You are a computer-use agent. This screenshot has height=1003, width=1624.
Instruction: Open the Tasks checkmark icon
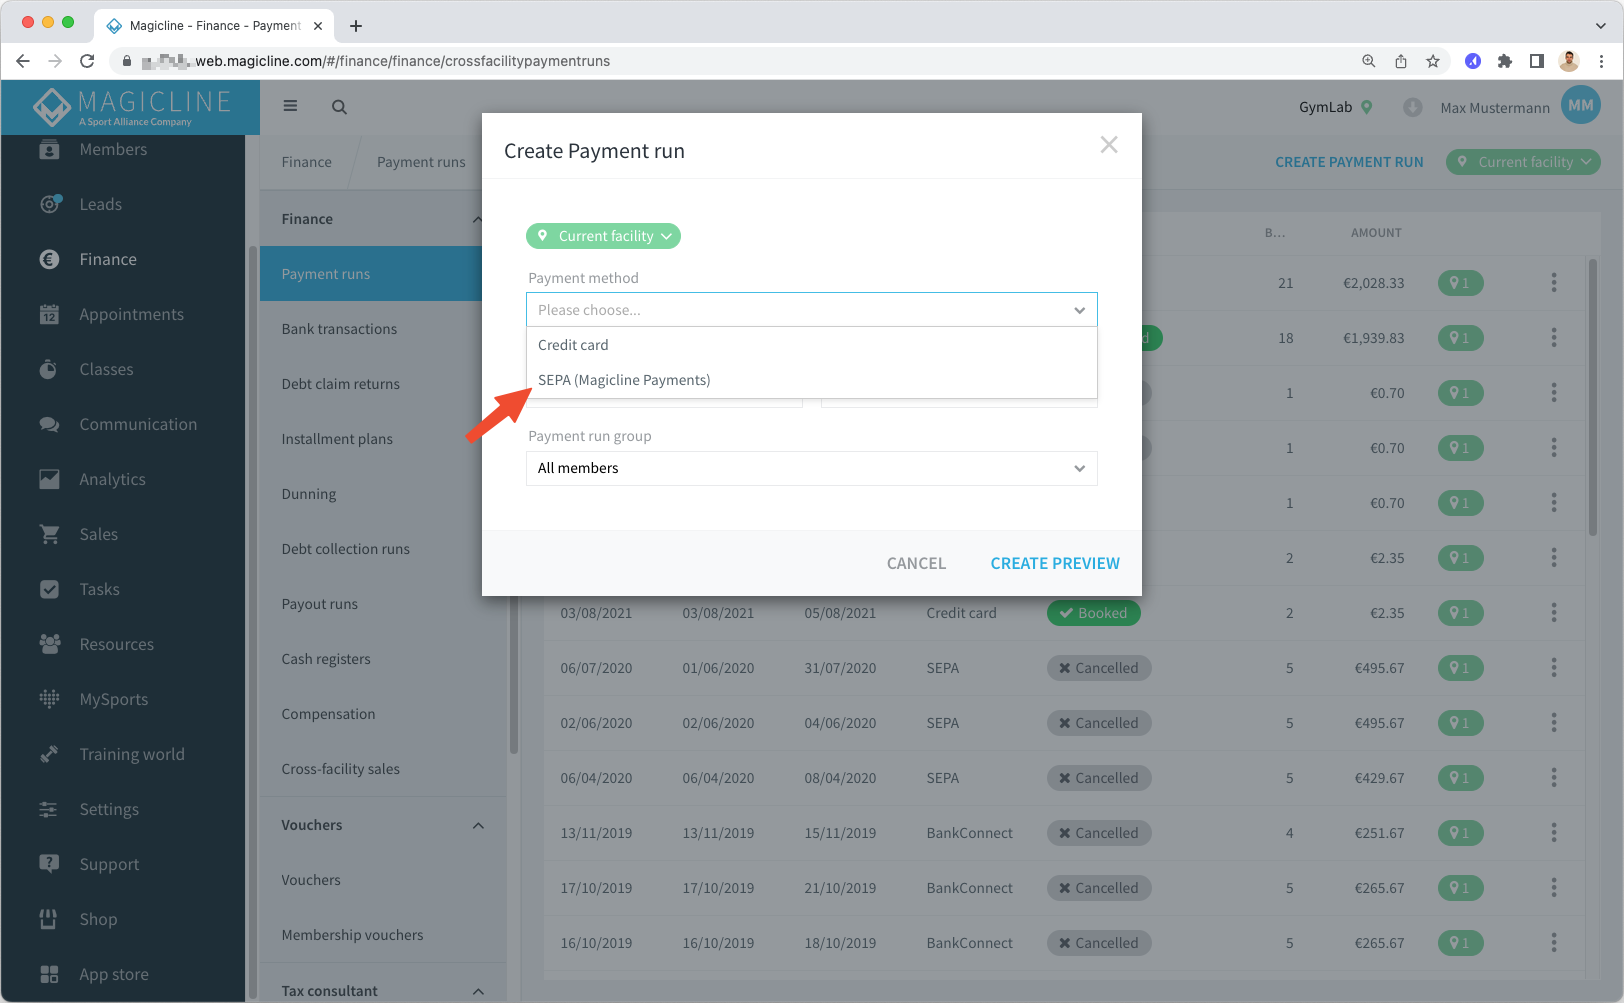click(x=49, y=589)
